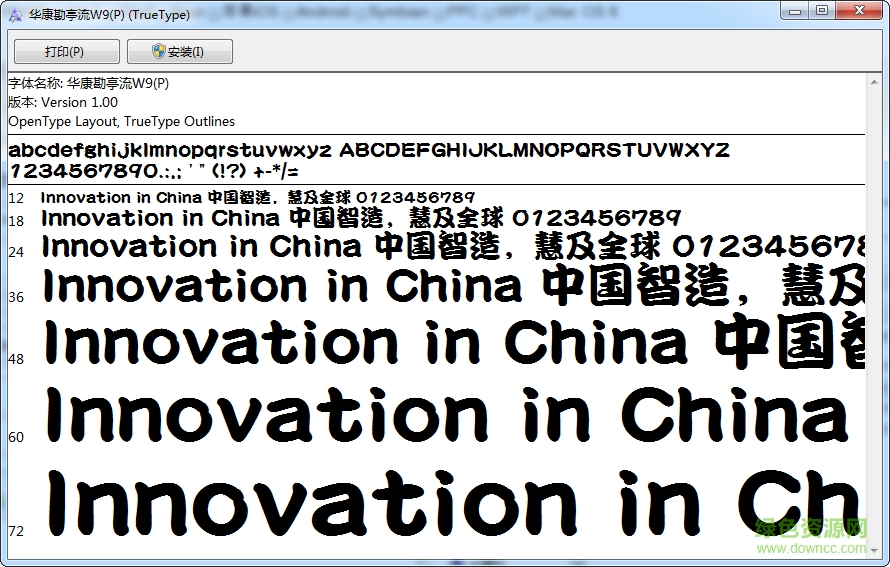Click the OpenType Layout, TrueType Outlines text

(121, 121)
